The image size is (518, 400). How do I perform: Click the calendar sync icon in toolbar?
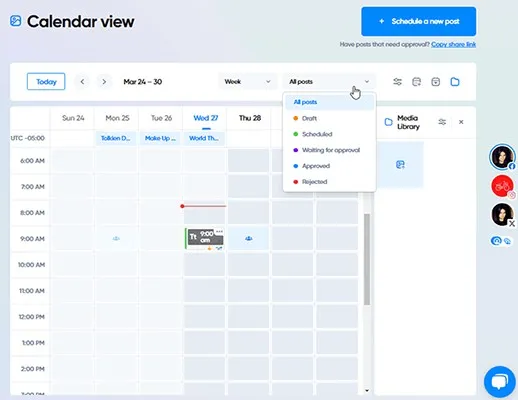pyautogui.click(x=416, y=82)
